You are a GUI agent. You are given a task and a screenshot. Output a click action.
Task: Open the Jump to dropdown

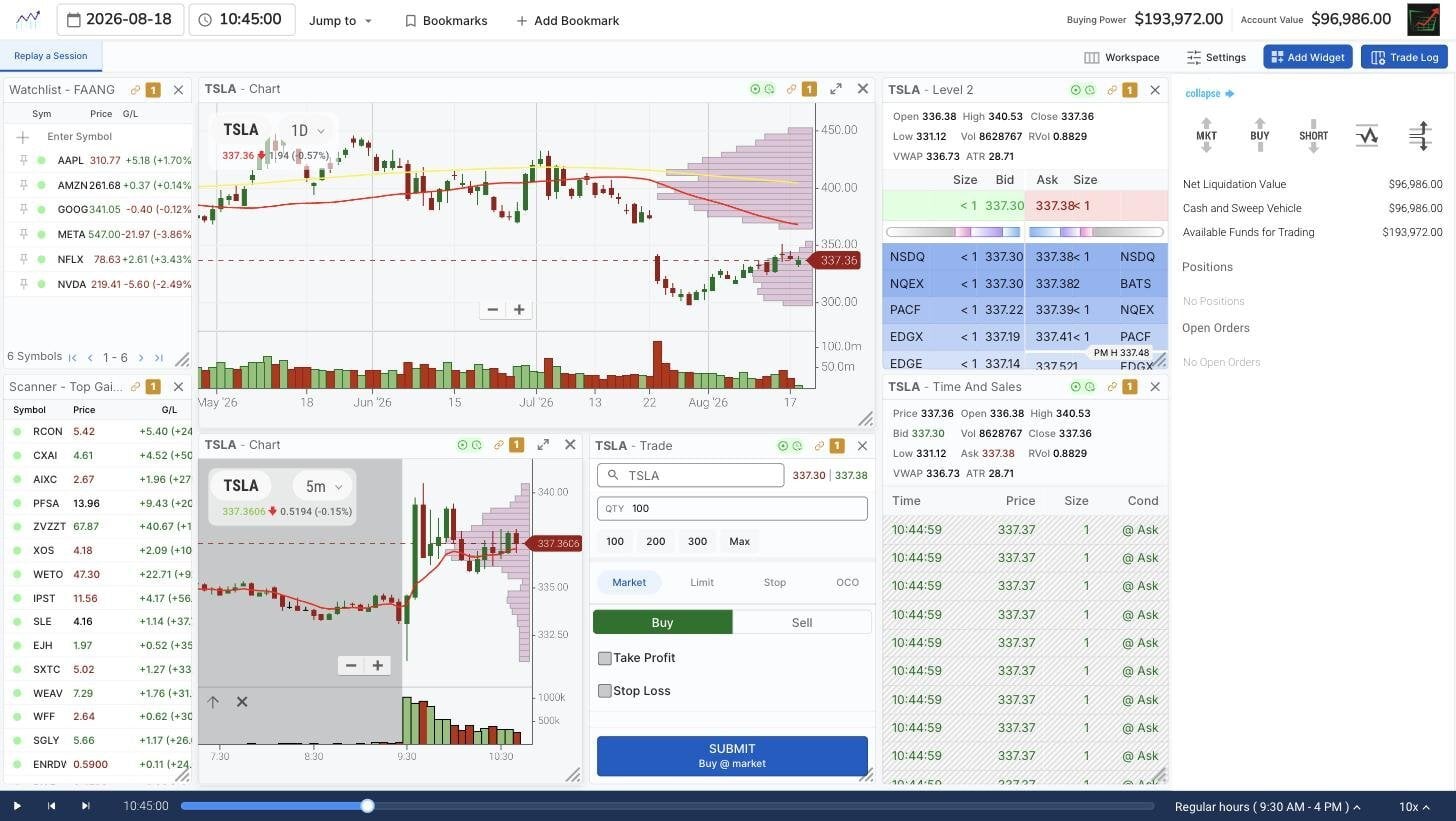(x=340, y=20)
